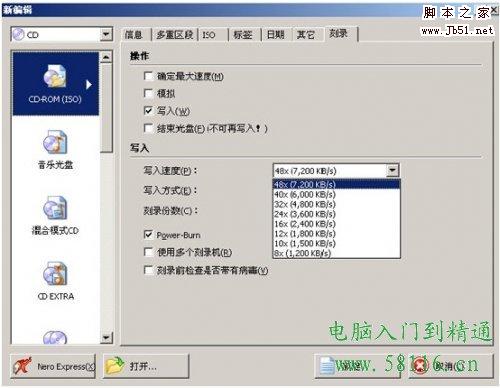Select 16x (2,400 KB/s) speed
Image resolution: width=500 pixels, height=388 pixels.
[x=336, y=224]
